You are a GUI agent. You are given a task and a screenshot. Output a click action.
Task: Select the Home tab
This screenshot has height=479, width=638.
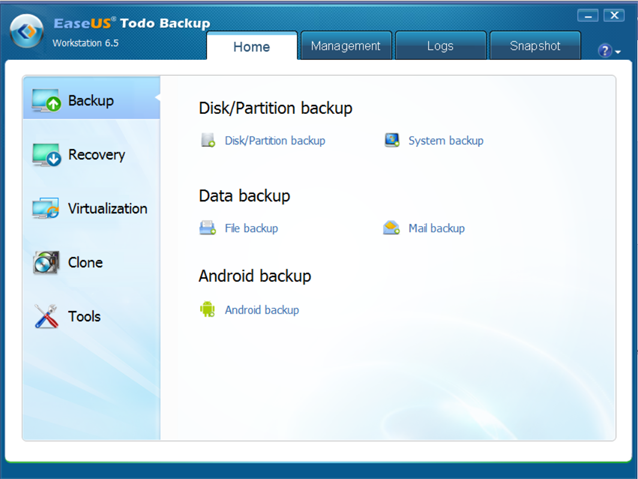click(x=251, y=46)
